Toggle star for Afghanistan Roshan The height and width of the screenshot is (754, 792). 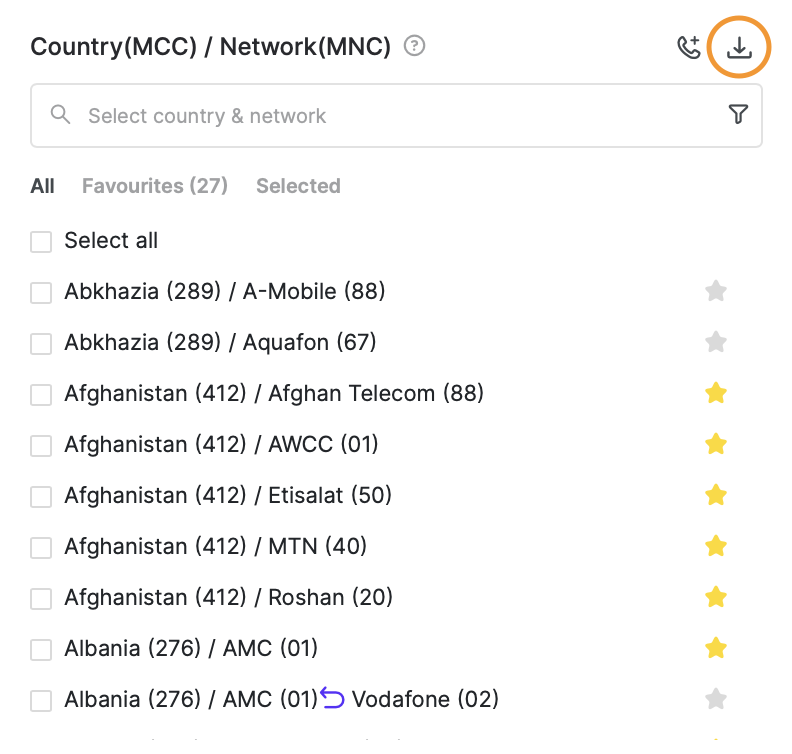pyautogui.click(x=716, y=597)
